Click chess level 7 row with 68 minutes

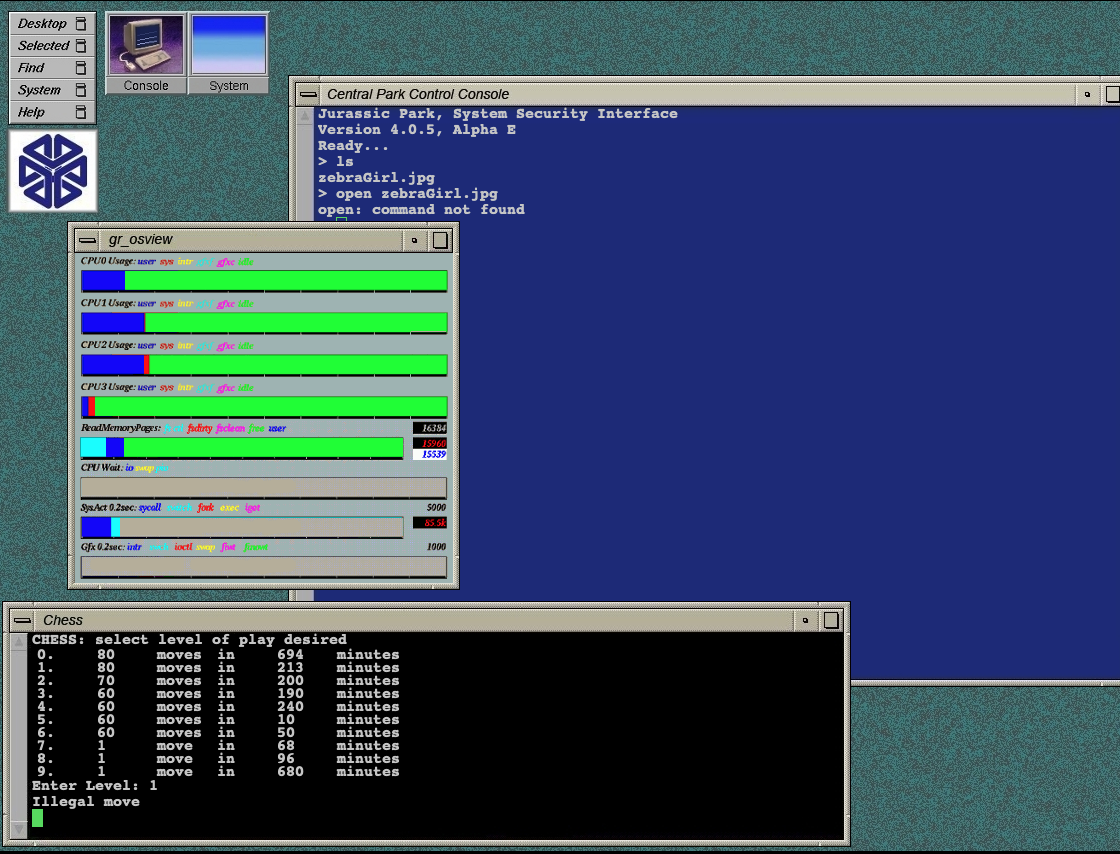[218, 745]
